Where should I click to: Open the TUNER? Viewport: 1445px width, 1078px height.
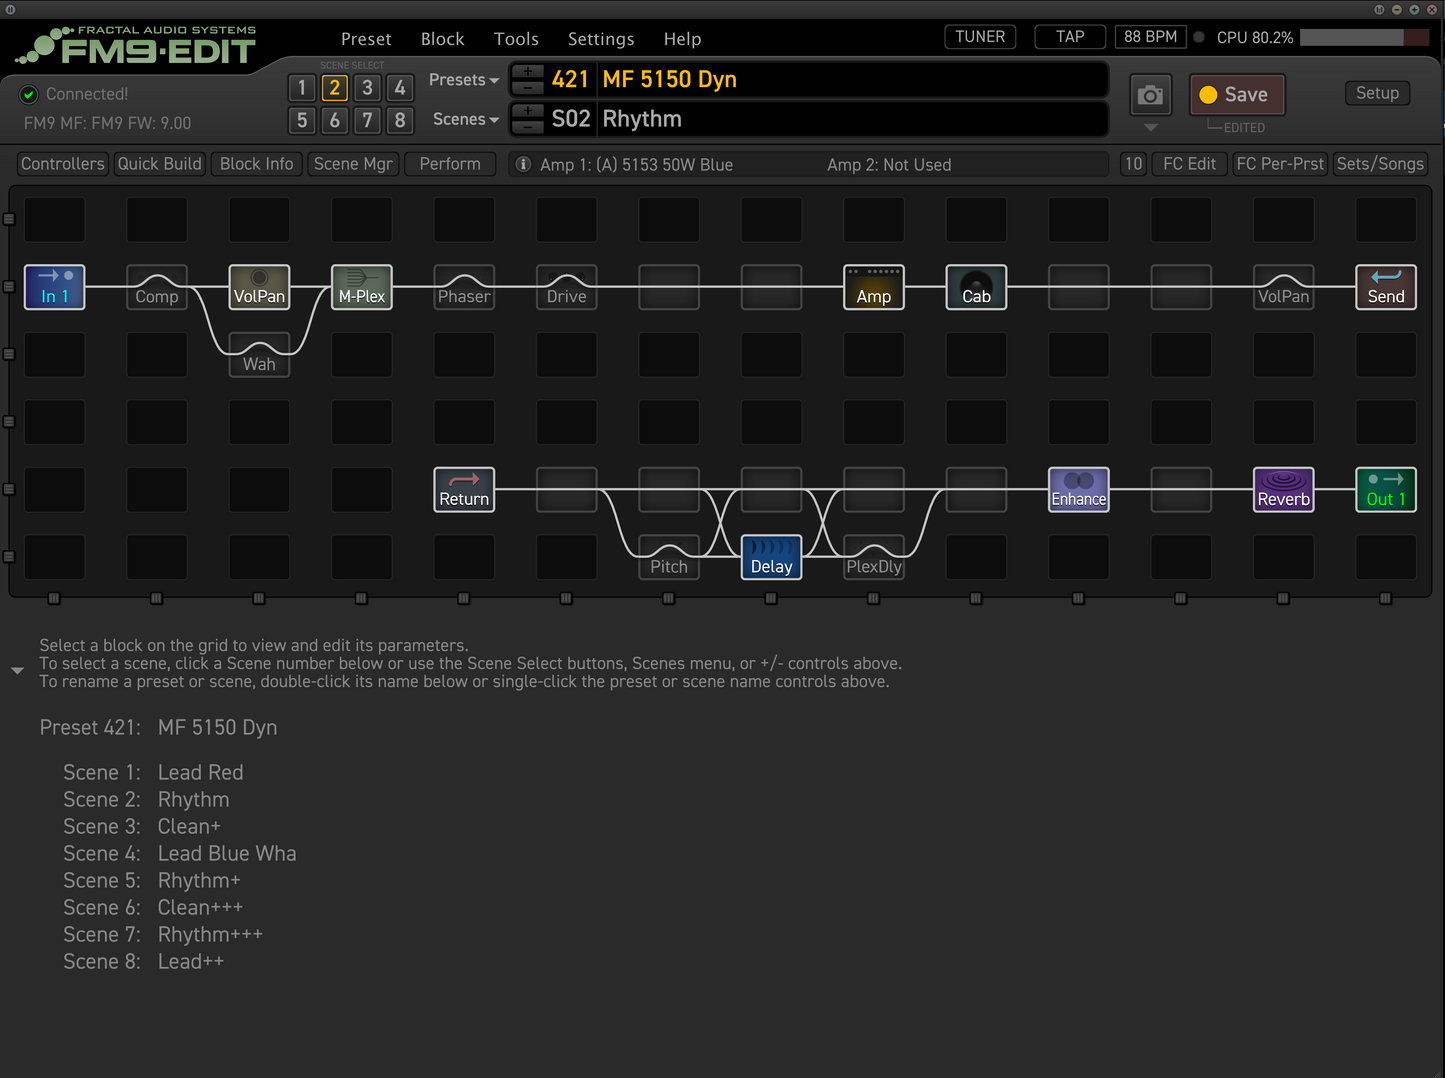979,37
